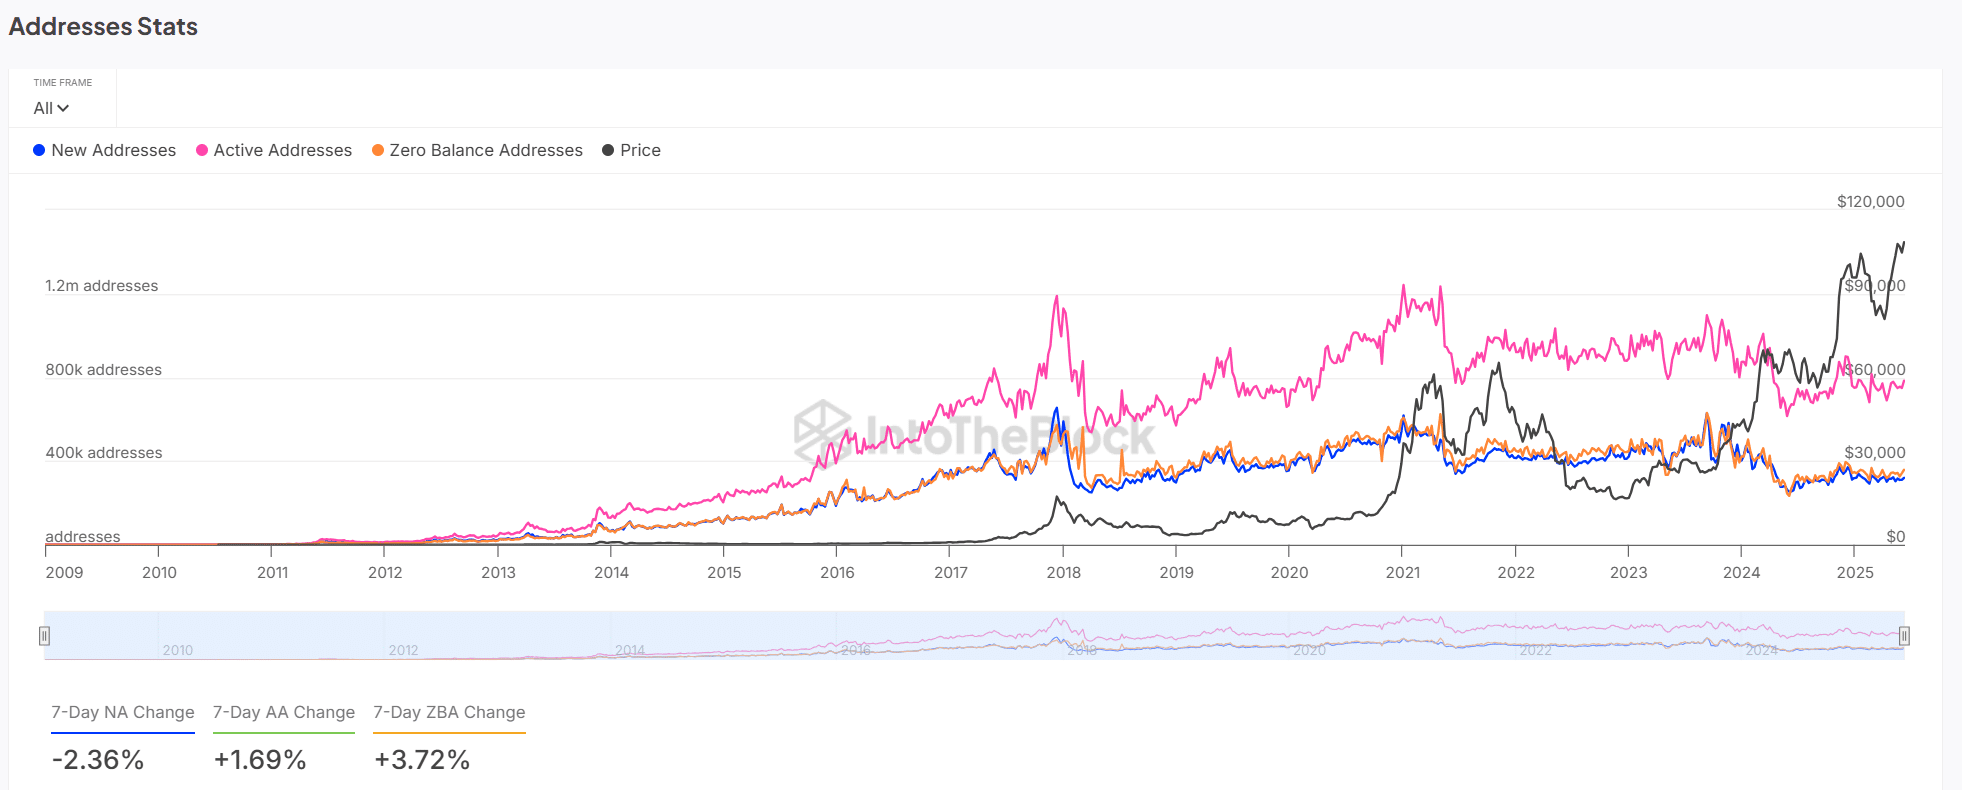Viewport: 1962px width, 790px height.
Task: Click the right range navigator handle
Action: pyautogui.click(x=1904, y=636)
